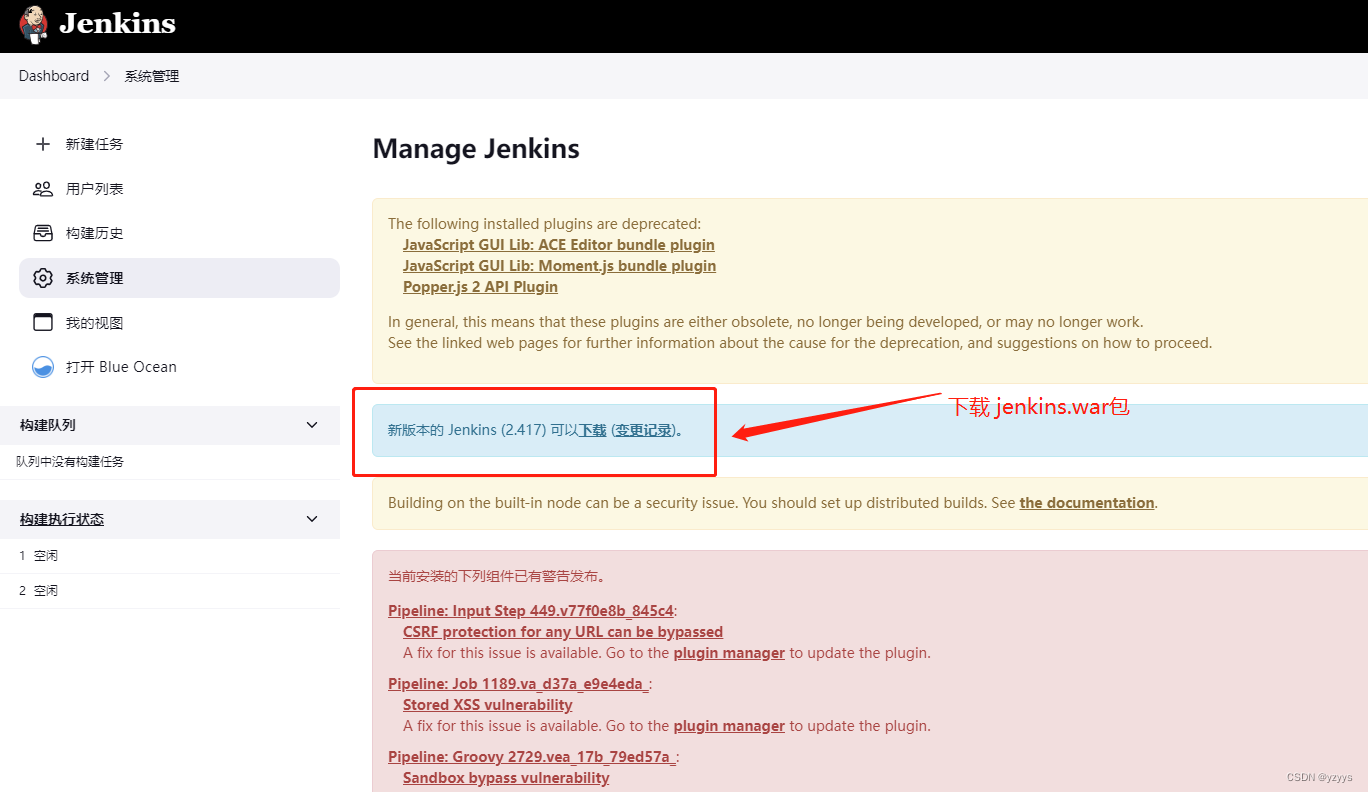
Task: Click the 当前安装的下列组件已有警告发布 text
Action: [x=497, y=576]
